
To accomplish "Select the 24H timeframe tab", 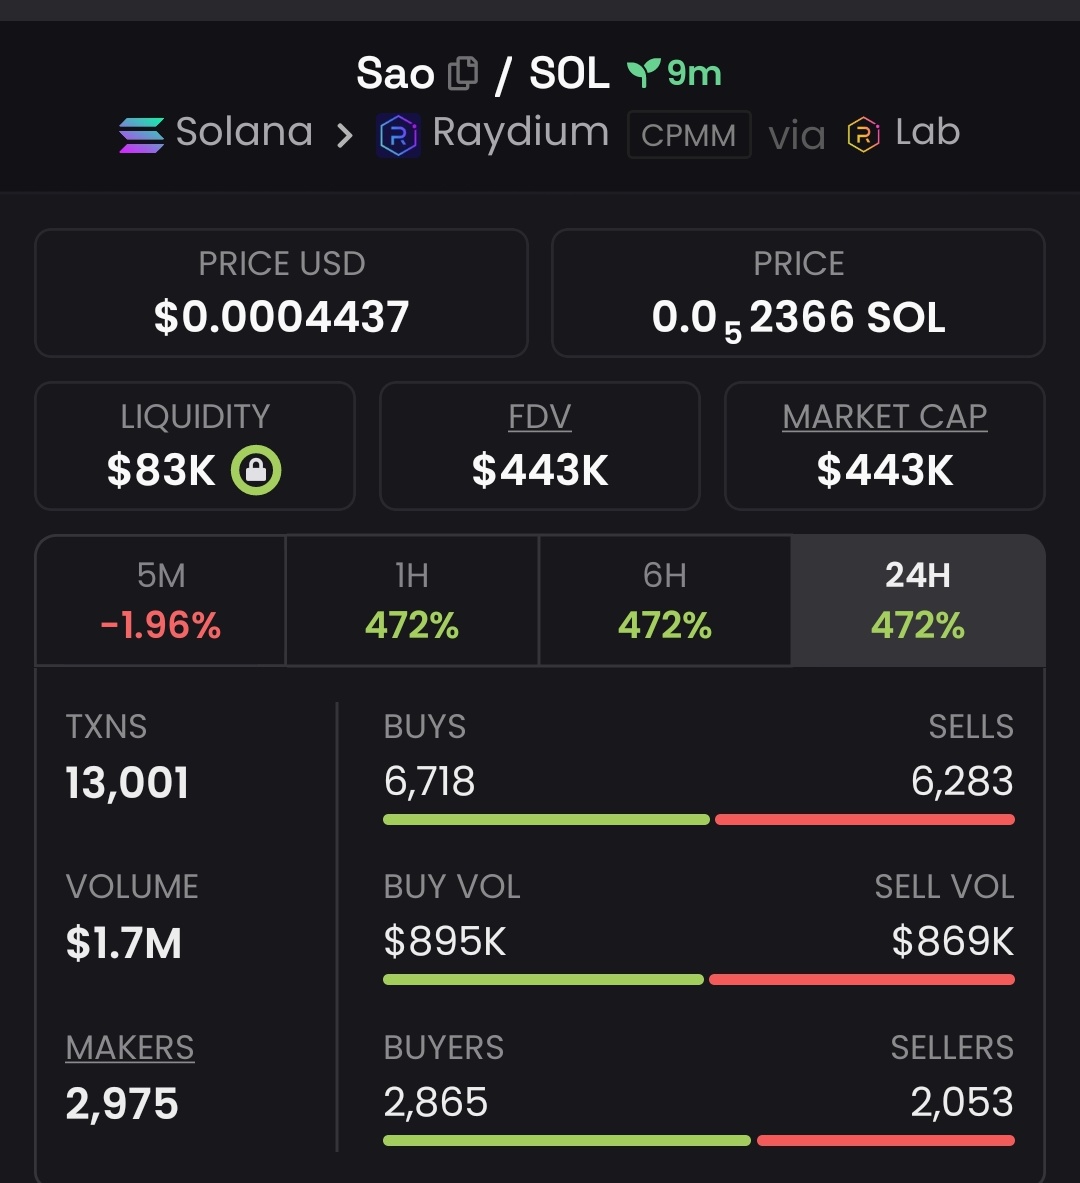I will click(918, 601).
